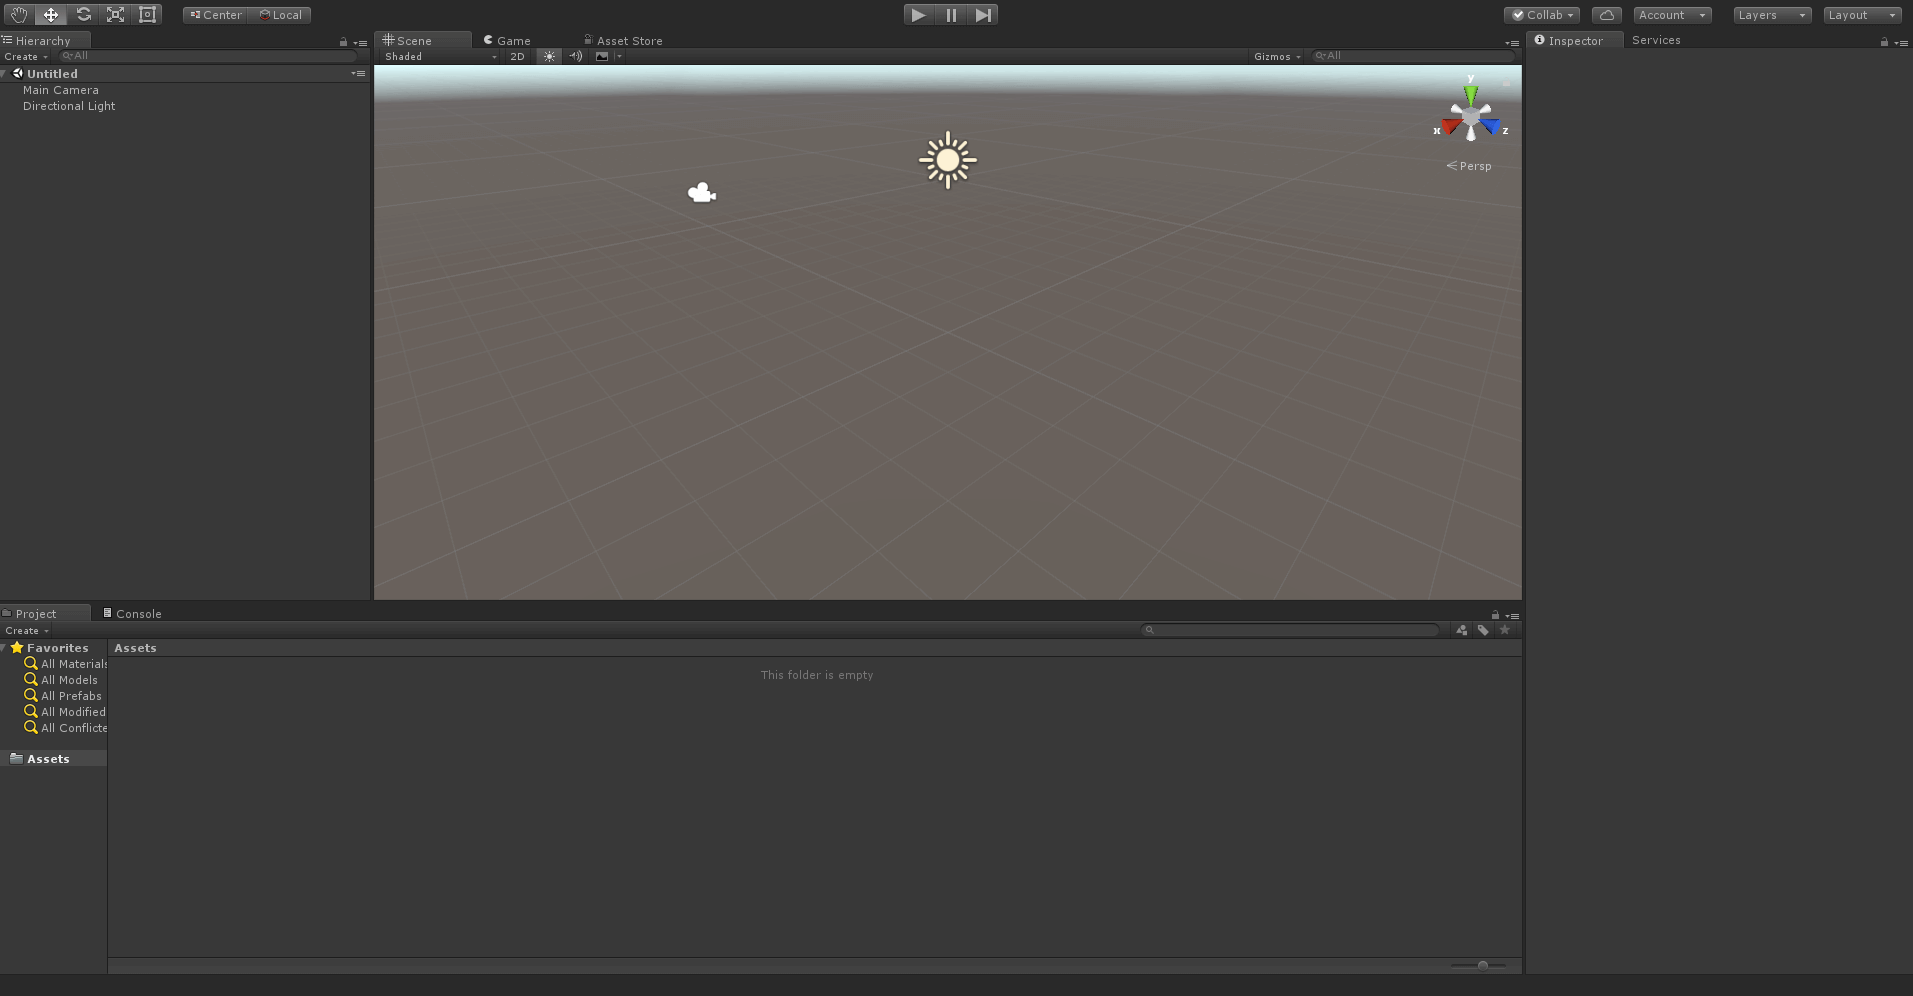Screen dimensions: 1913x996
Task: Focus the Hierarchy search field
Action: (x=208, y=56)
